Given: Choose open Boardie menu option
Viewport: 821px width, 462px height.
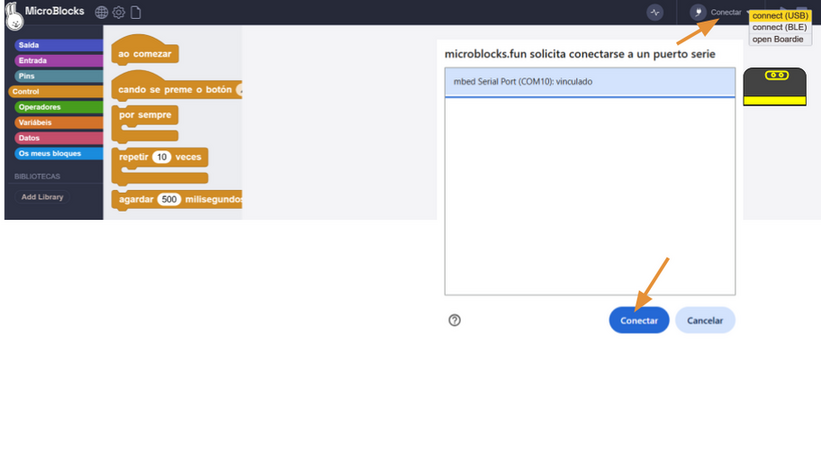Looking at the screenshot, I should click(x=780, y=39).
